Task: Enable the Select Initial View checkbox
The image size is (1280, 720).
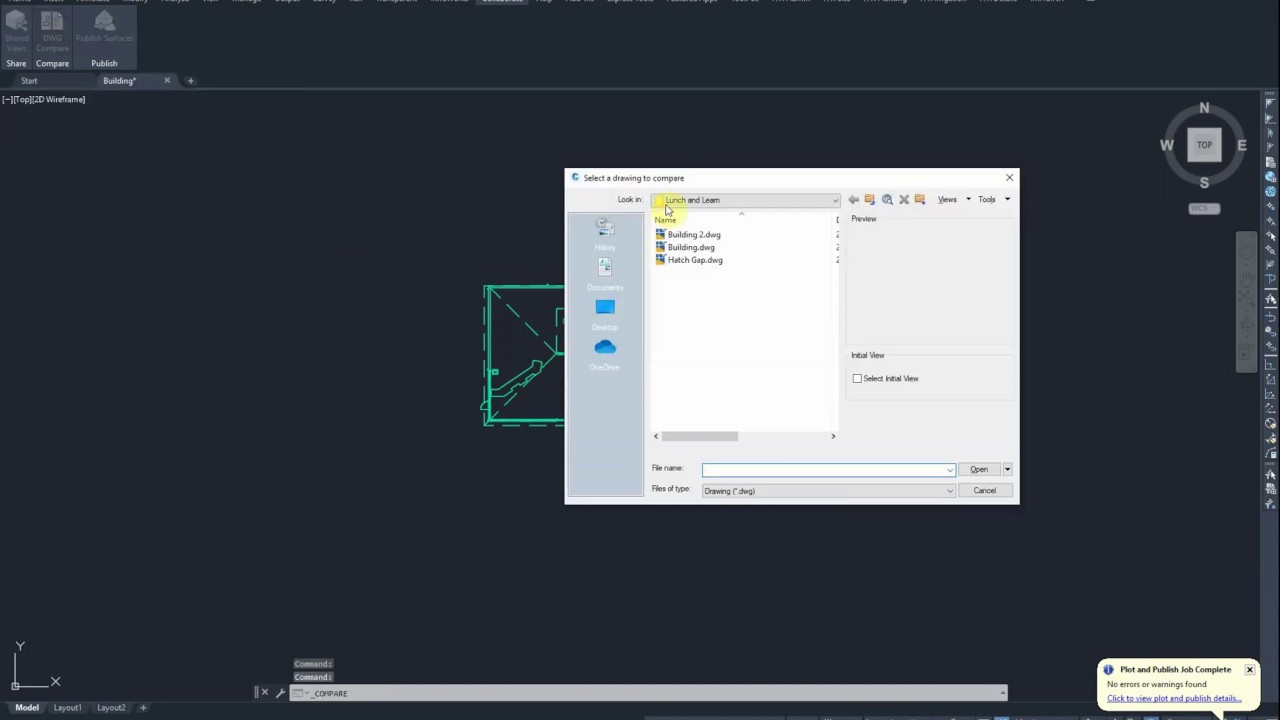Action: [x=857, y=379]
